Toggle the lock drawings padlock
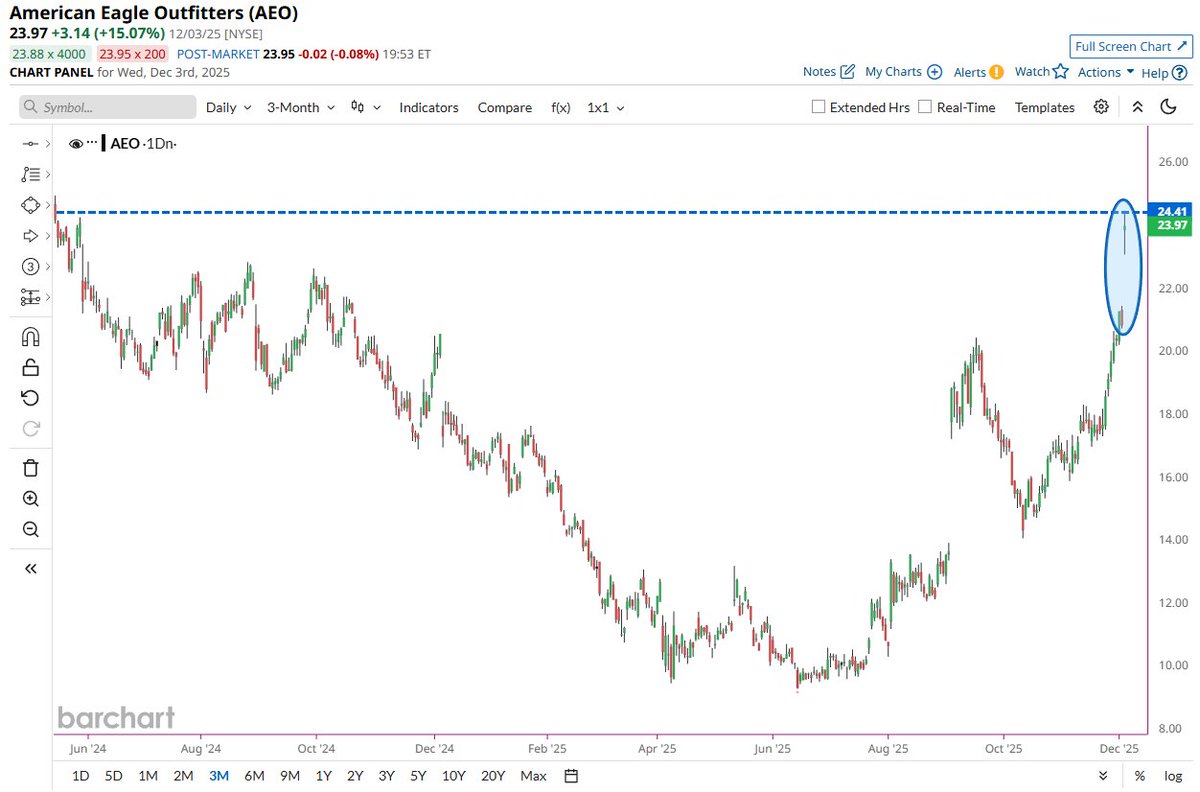The width and height of the screenshot is (1200, 792). pos(30,367)
